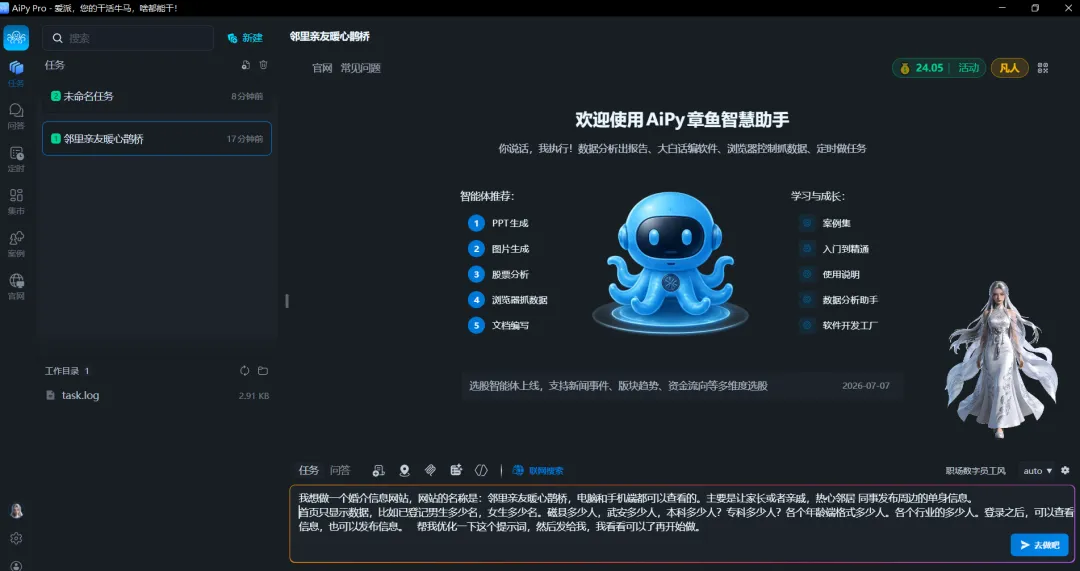Open settings gear in the left sidebar
The width and height of the screenshot is (1080, 571).
(x=16, y=539)
